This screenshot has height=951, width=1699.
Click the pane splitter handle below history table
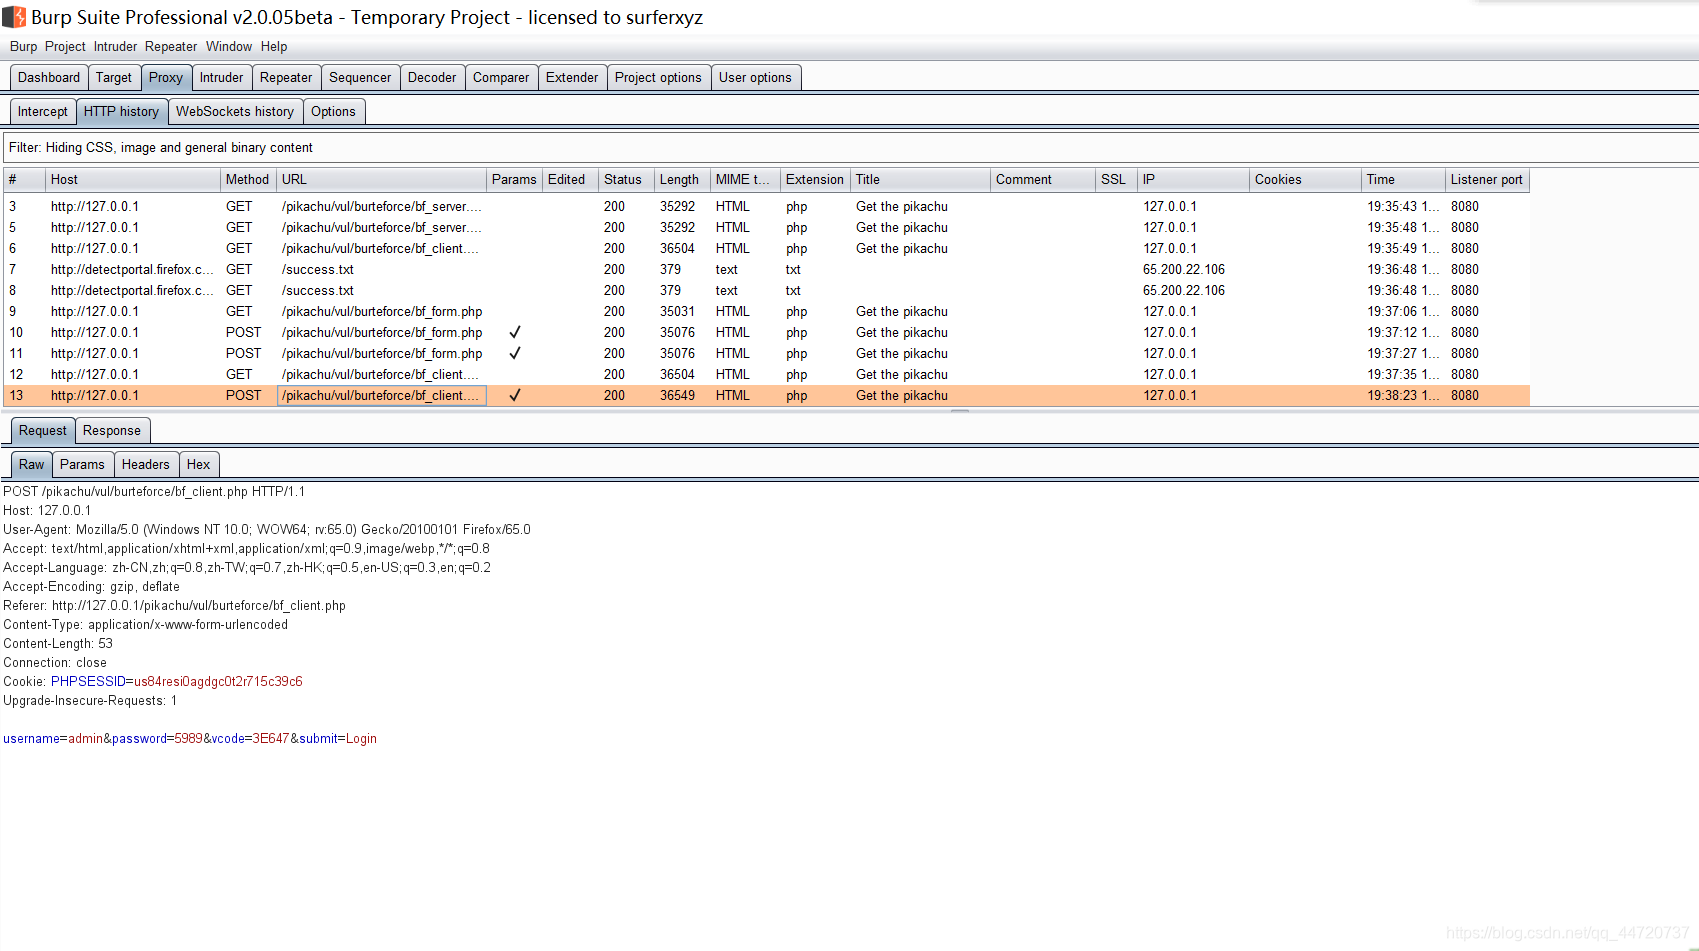pos(959,411)
